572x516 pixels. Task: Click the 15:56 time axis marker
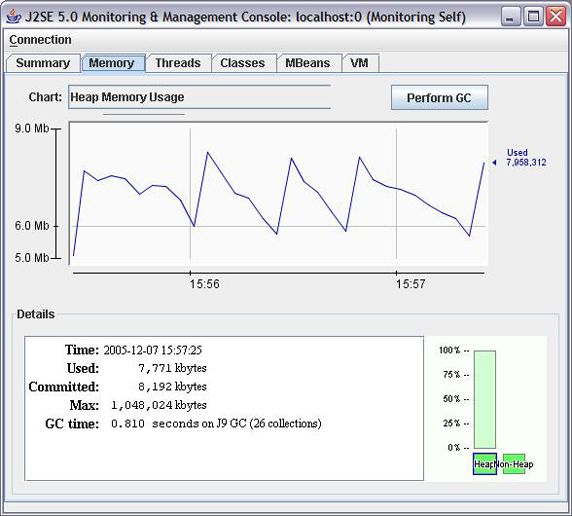coord(204,284)
